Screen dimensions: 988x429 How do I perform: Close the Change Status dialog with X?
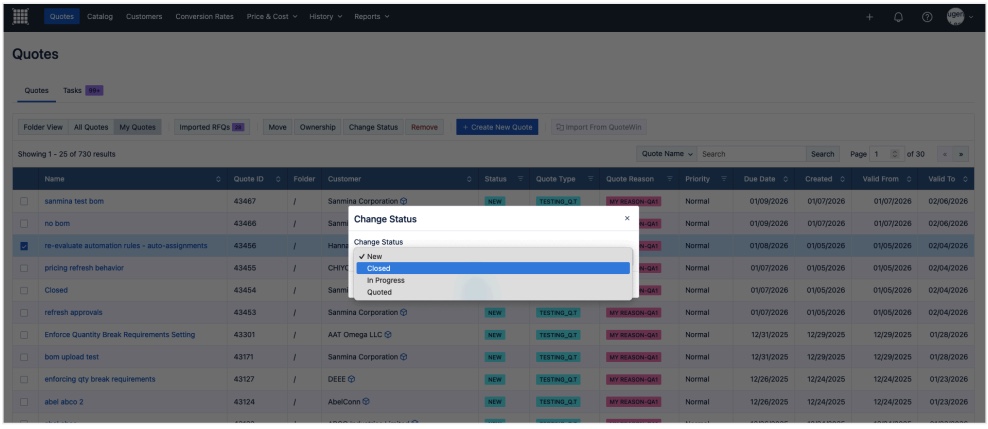(627, 218)
